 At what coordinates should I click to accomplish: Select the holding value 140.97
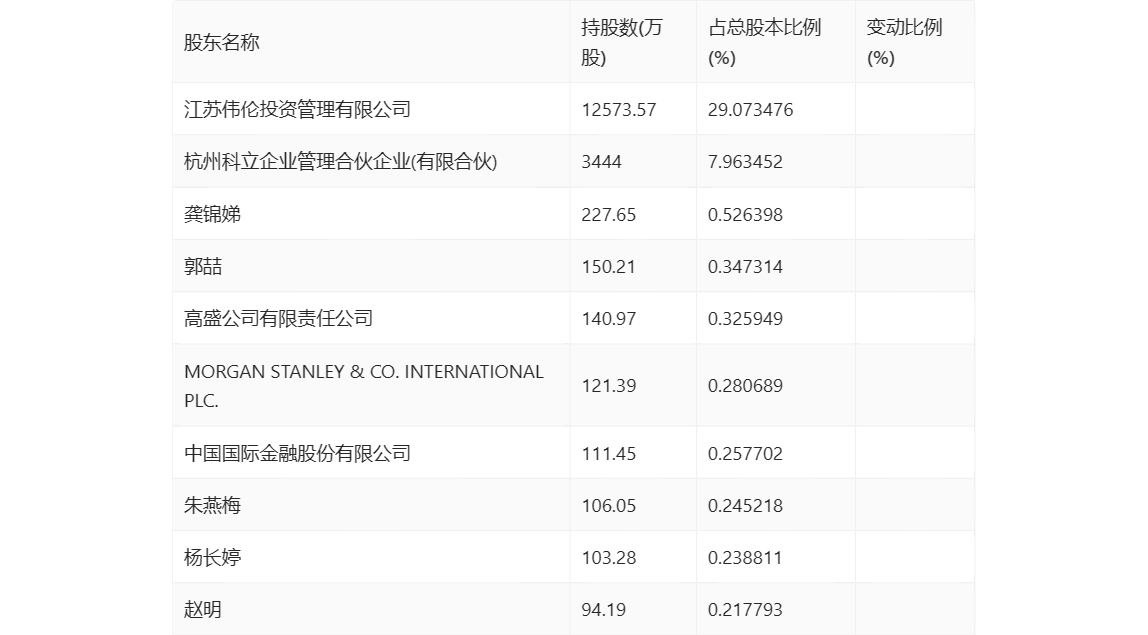tap(608, 319)
